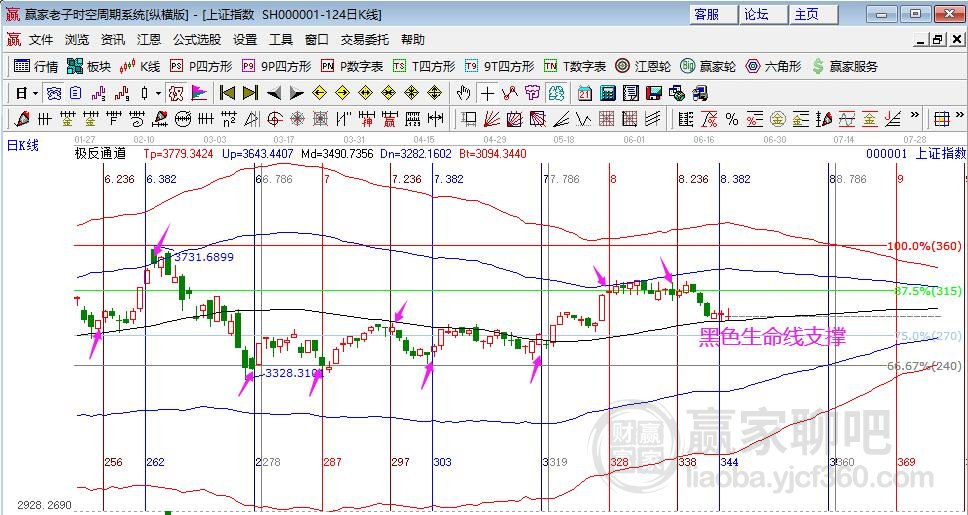
Task: Select the red 神 ruler tool
Action: click(x=367, y=119)
